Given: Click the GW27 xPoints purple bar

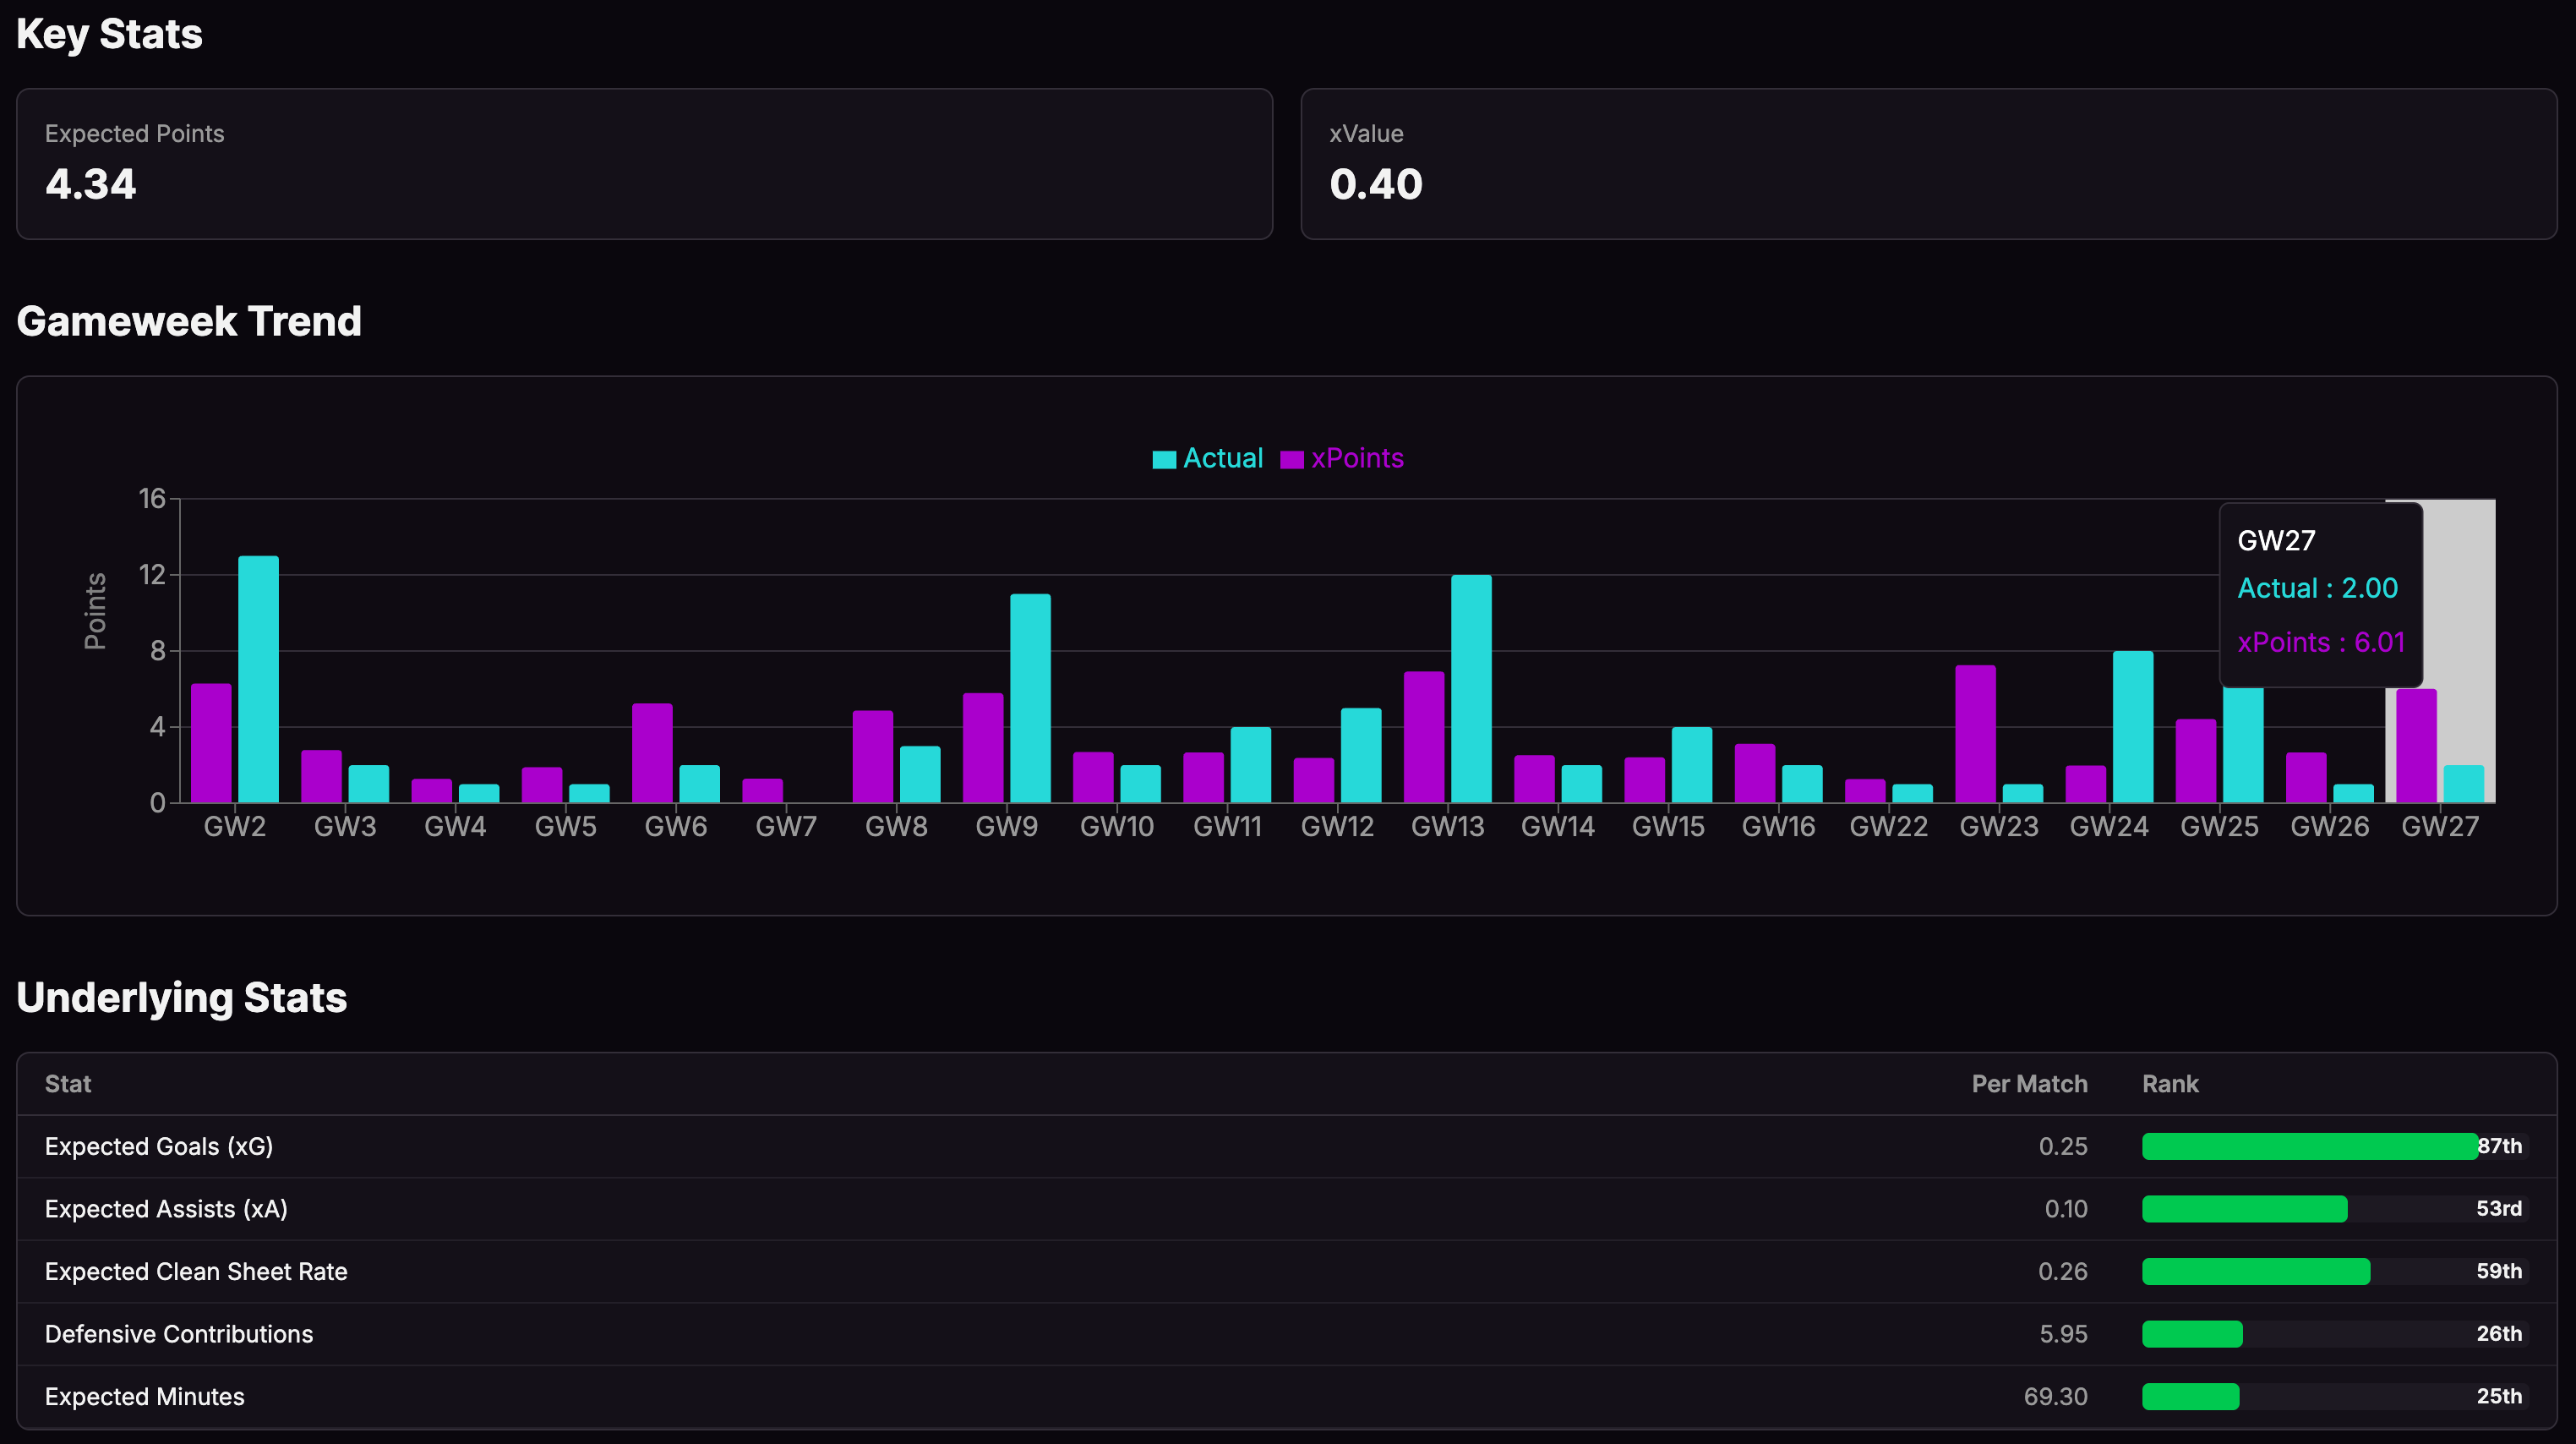Looking at the screenshot, I should pos(2415,745).
